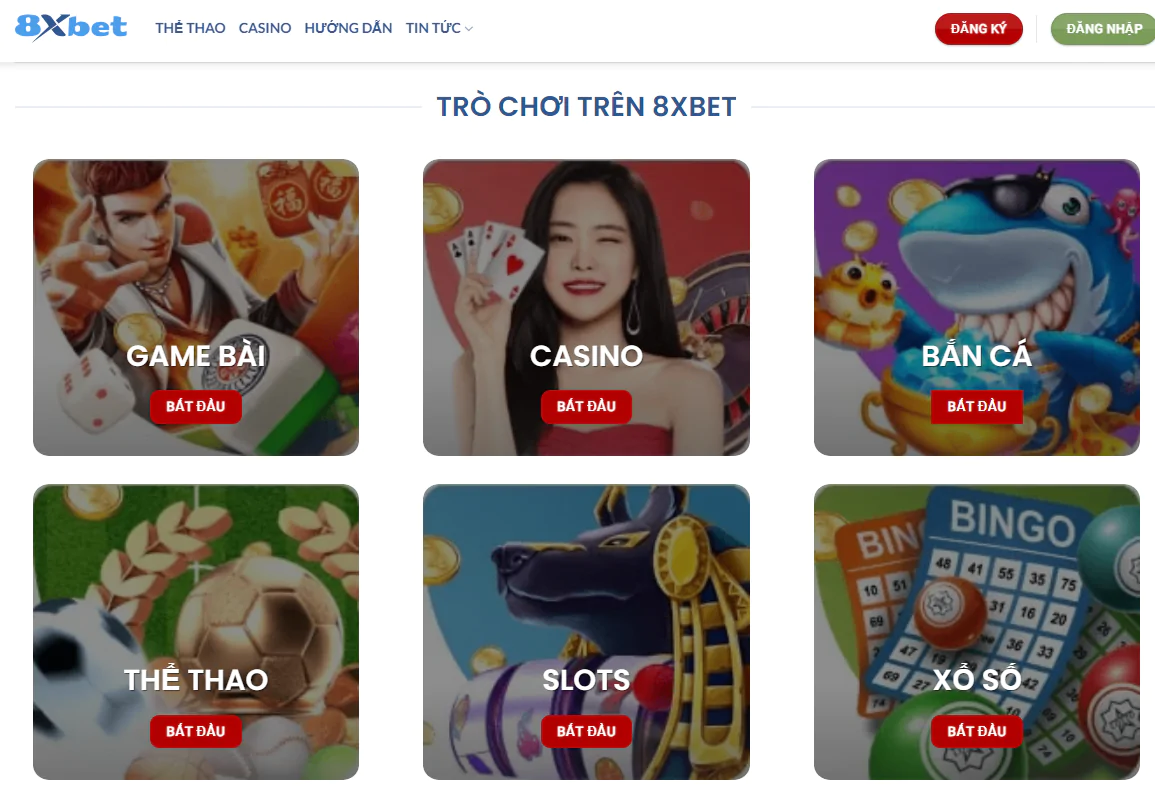Click BẮT ĐẦU under SLOTS card
Image resolution: width=1155 pixels, height=795 pixels.
tap(586, 731)
